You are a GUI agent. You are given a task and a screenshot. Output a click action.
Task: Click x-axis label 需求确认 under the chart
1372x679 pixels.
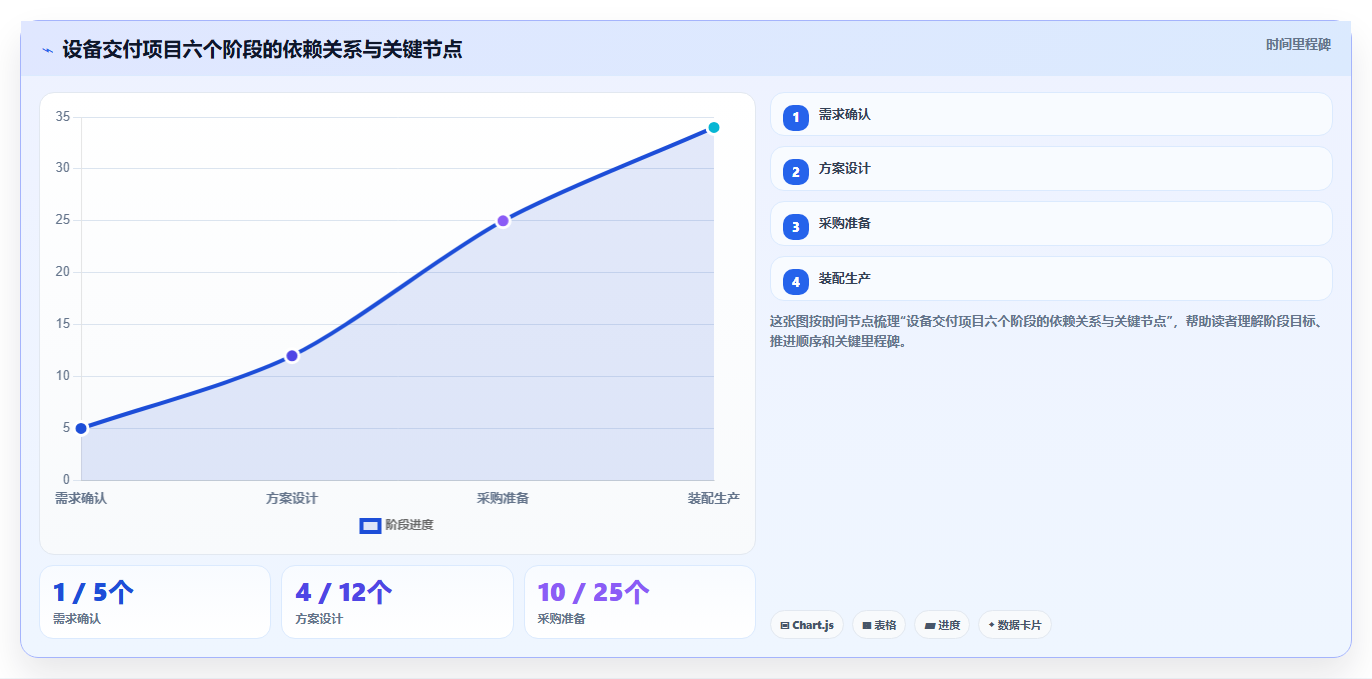81,498
